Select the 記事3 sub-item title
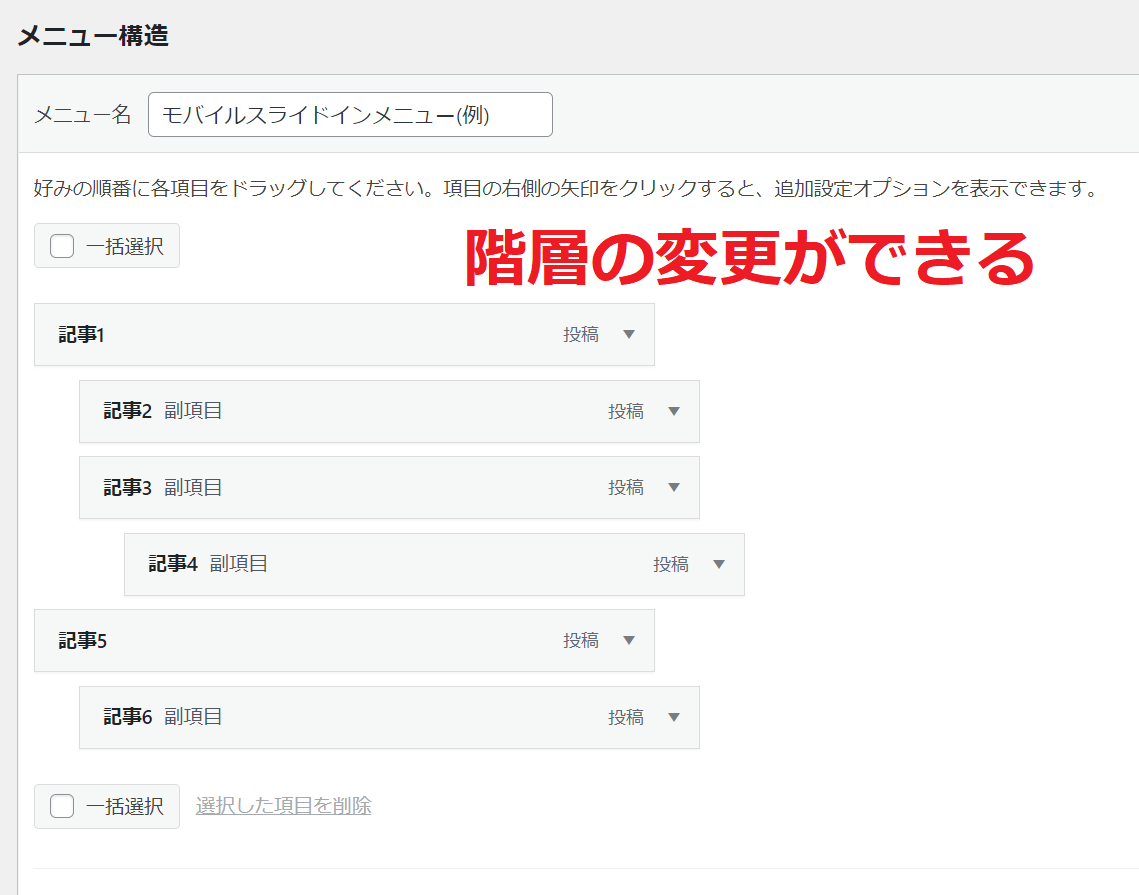The image size is (1139, 895). (127, 487)
